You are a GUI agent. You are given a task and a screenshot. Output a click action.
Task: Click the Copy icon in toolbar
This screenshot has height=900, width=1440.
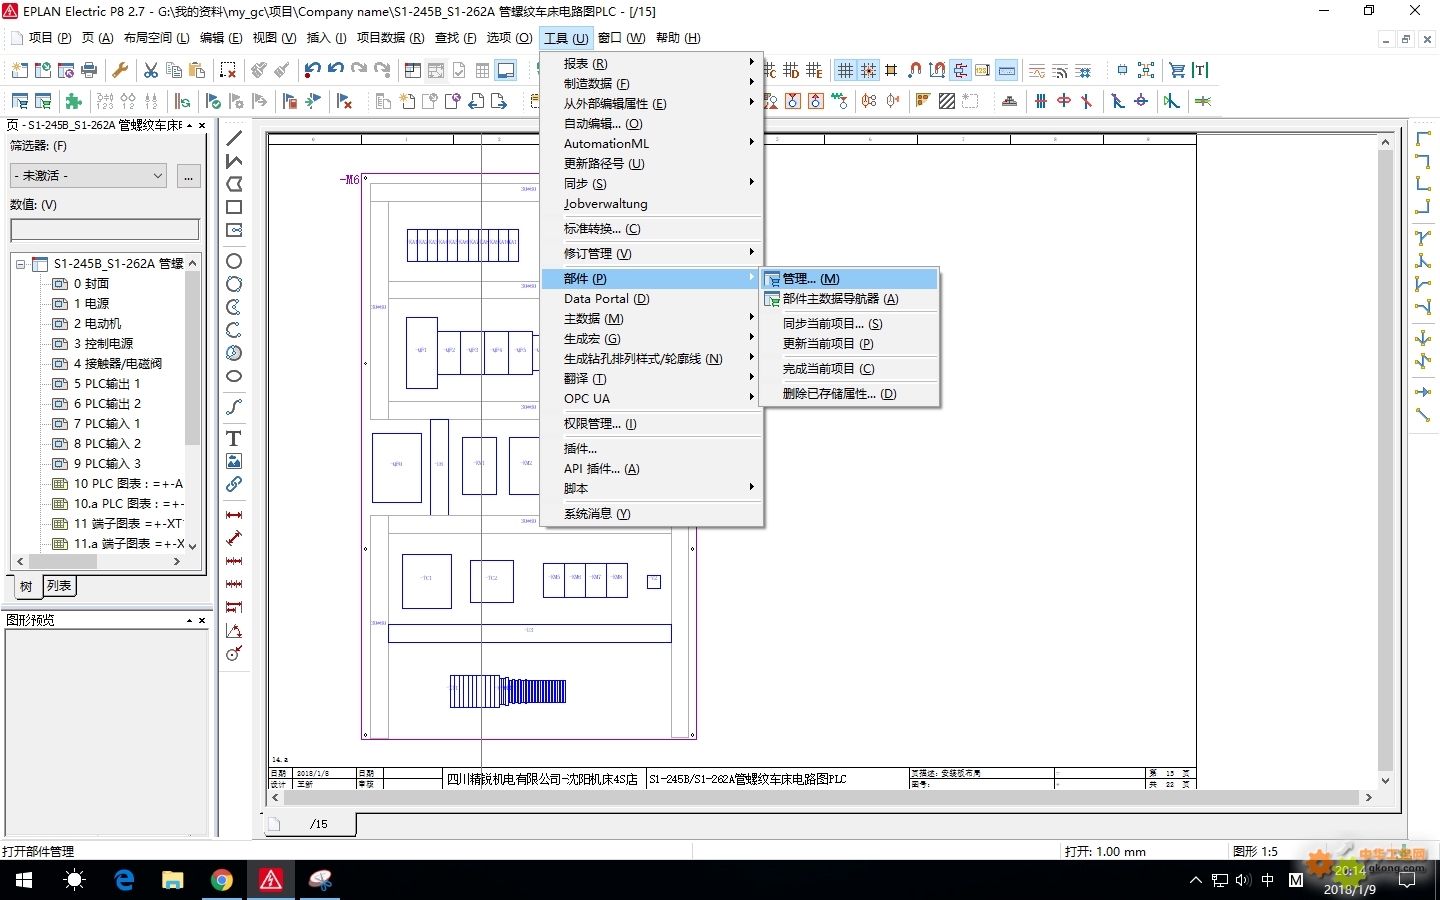pos(174,70)
